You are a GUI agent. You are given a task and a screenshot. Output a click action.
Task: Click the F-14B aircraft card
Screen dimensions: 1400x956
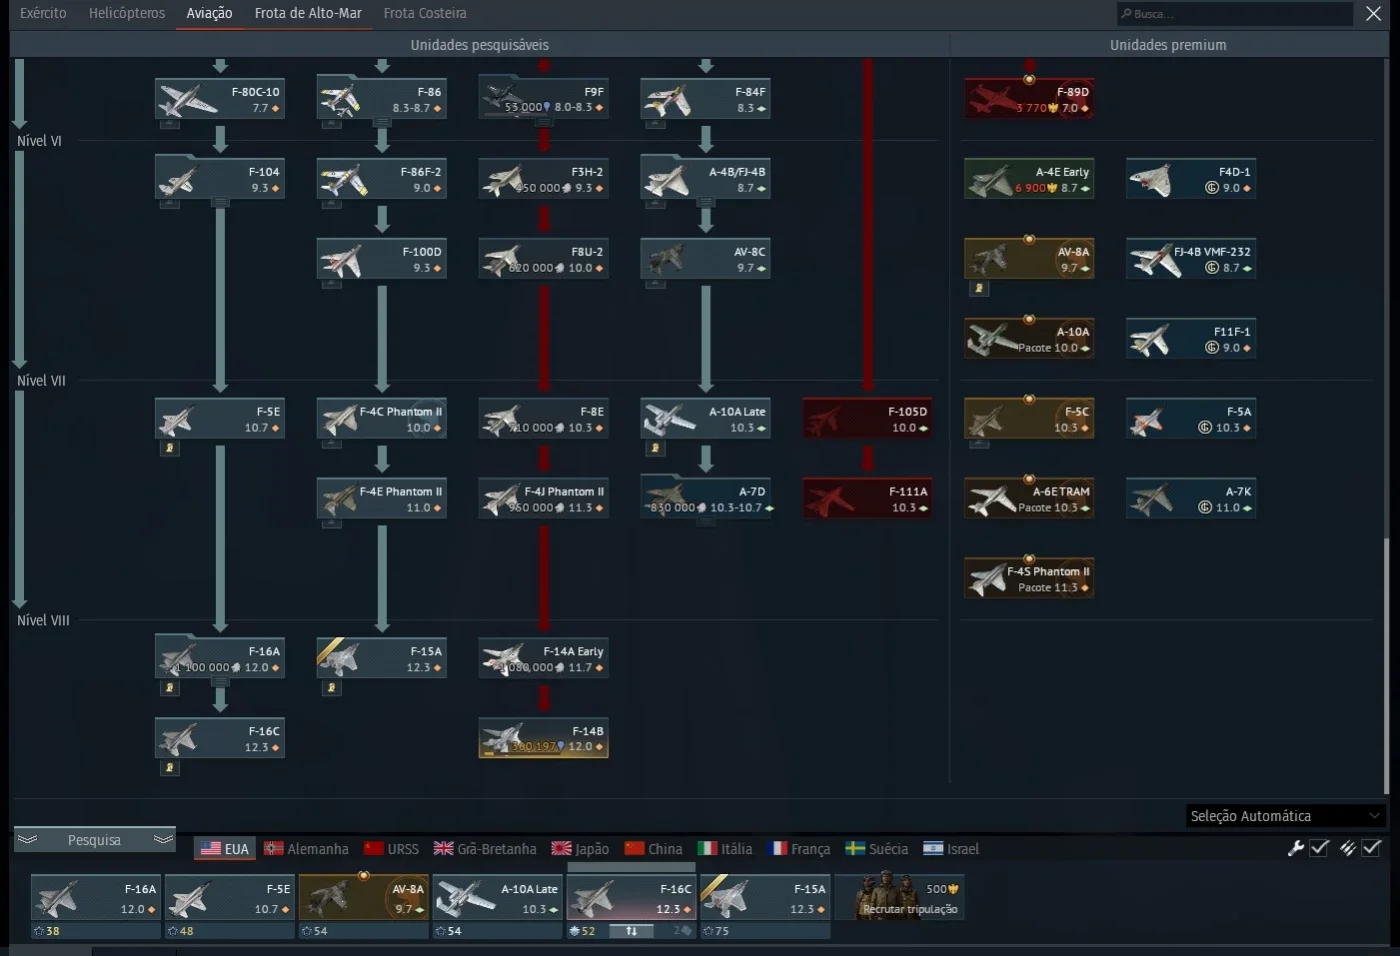pos(543,739)
